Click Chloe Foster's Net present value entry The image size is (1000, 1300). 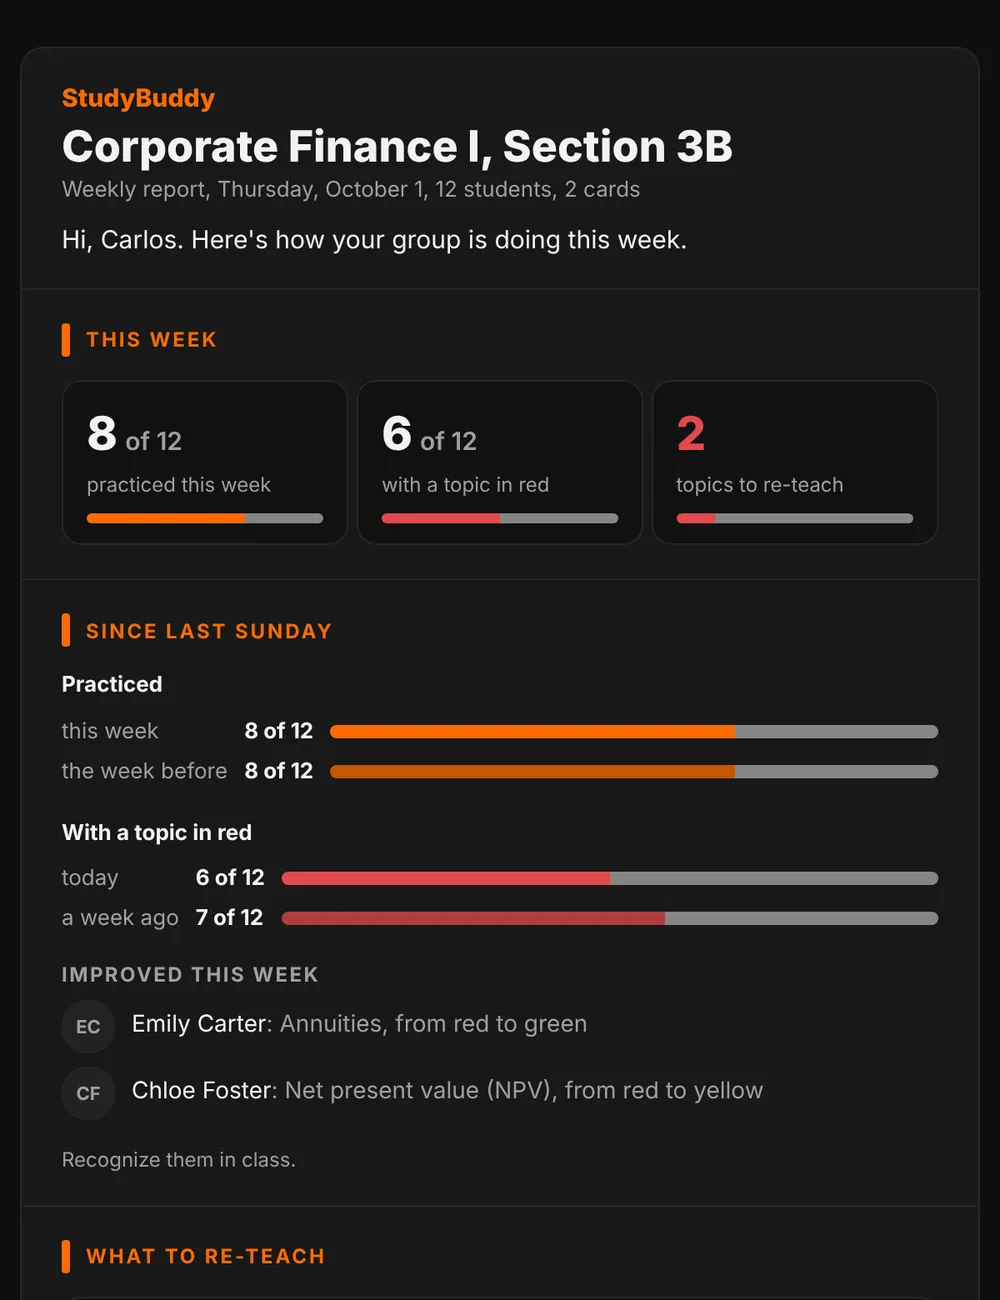[447, 1090]
